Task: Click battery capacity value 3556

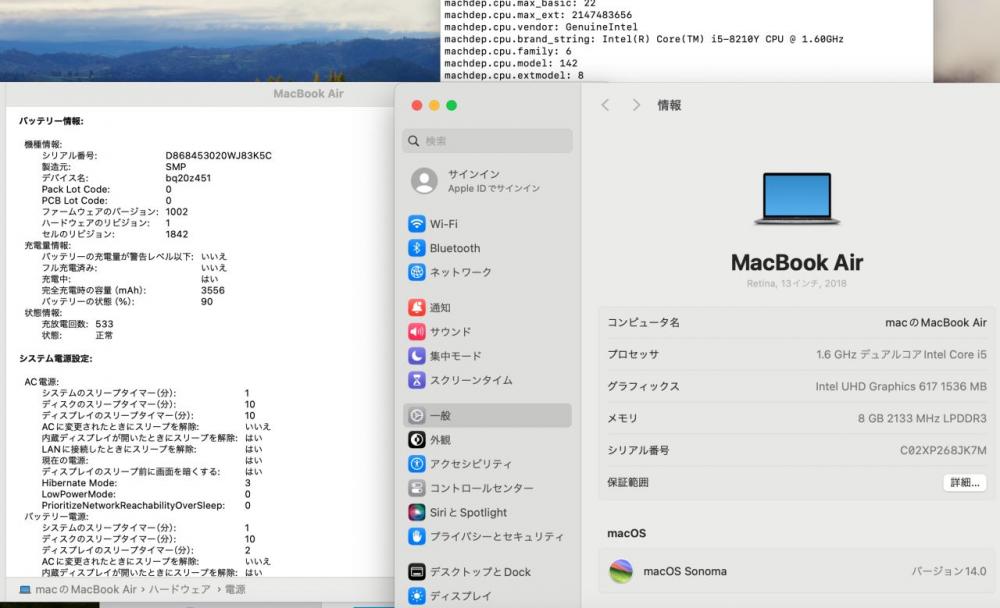Action: (x=212, y=290)
